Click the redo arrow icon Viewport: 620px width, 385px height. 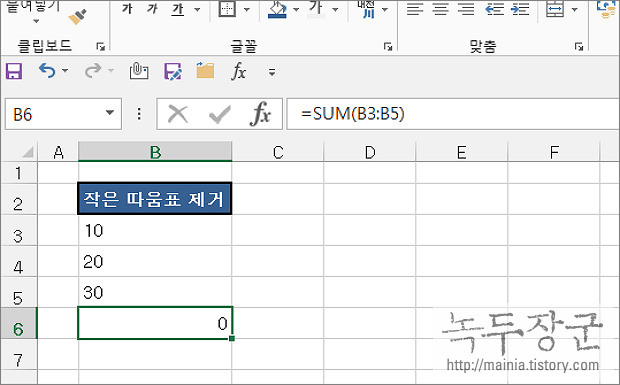point(93,71)
